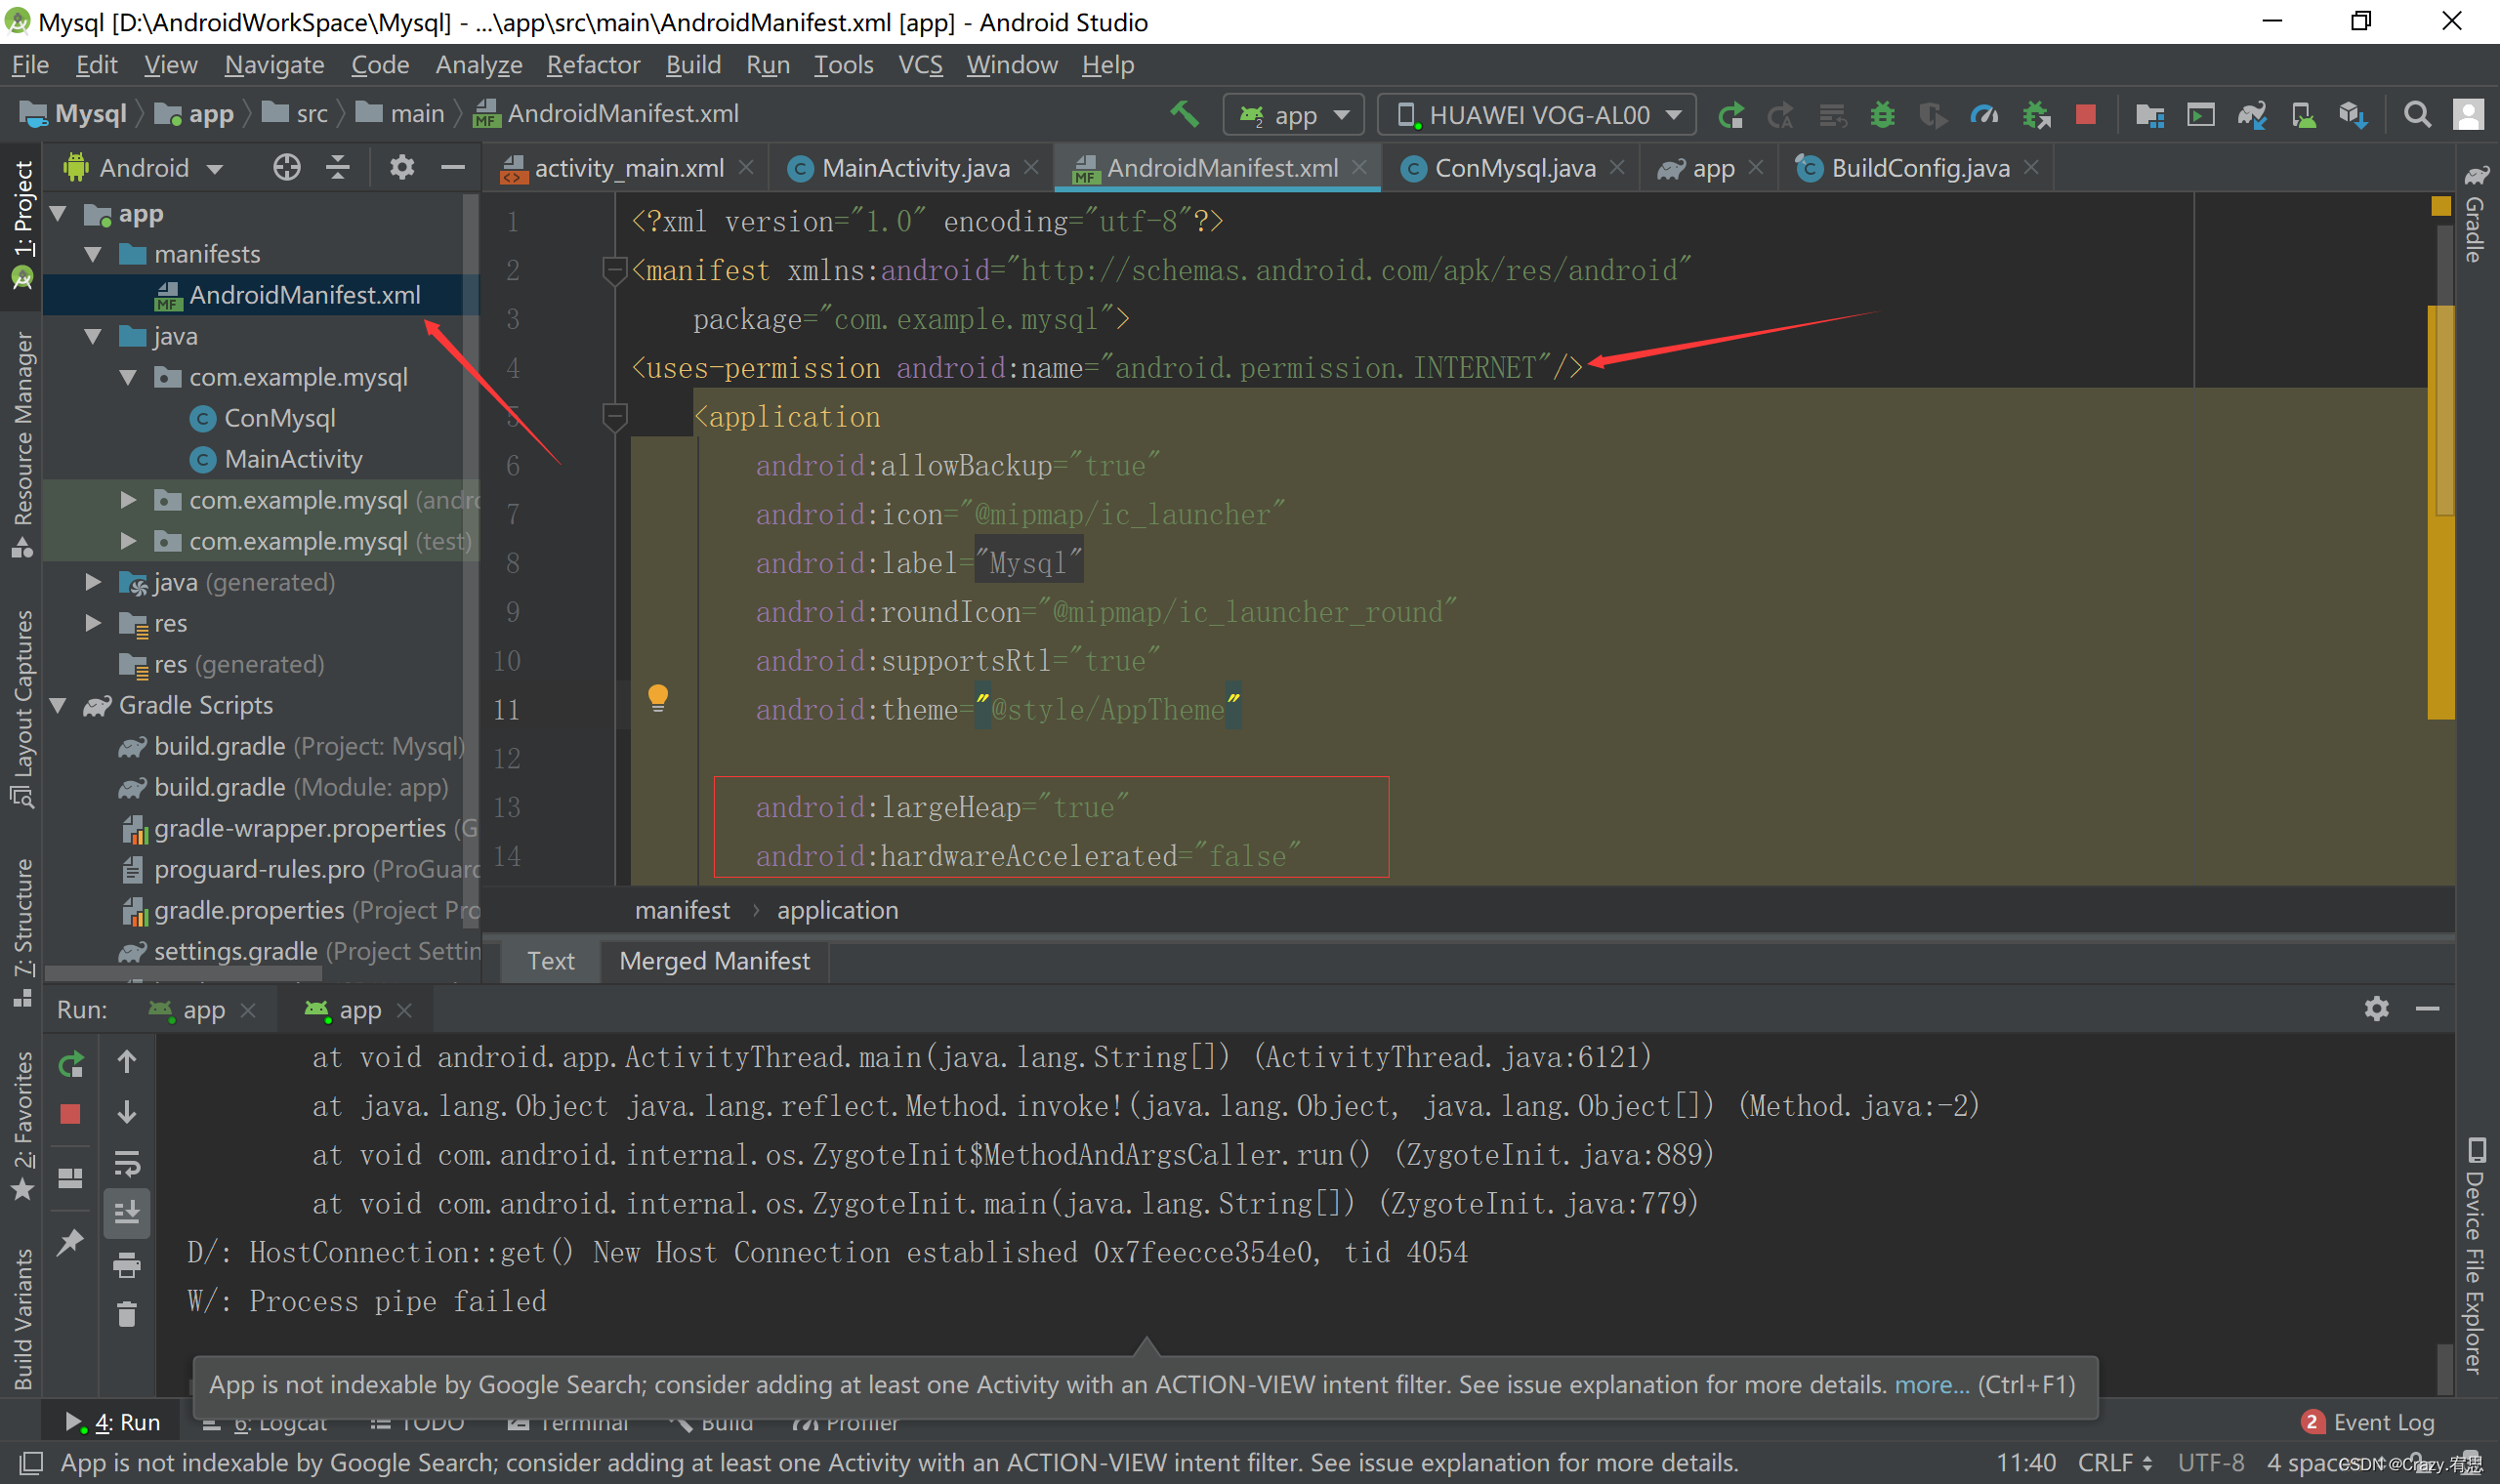Image resolution: width=2500 pixels, height=1484 pixels.
Task: Run the app in debug mode
Action: click(1882, 114)
